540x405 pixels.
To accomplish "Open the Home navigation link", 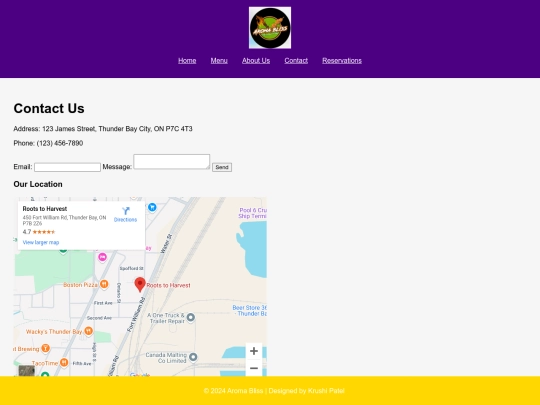I will coord(187,61).
